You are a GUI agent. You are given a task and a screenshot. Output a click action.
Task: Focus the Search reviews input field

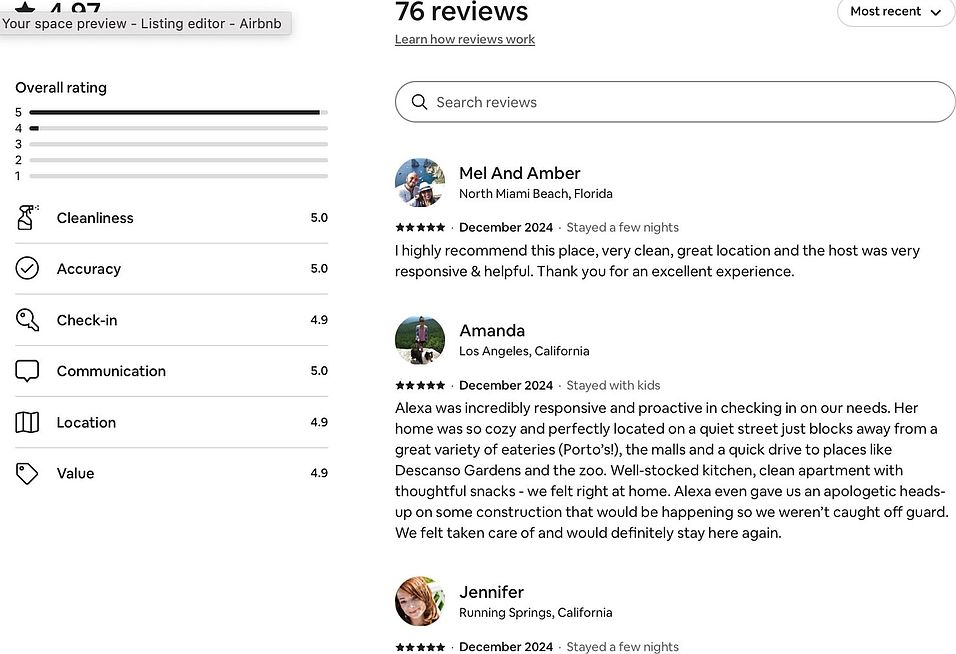tap(675, 102)
